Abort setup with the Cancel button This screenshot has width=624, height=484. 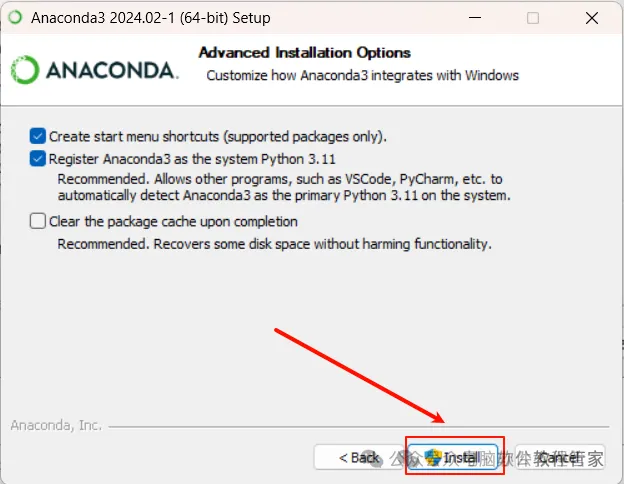coord(560,457)
